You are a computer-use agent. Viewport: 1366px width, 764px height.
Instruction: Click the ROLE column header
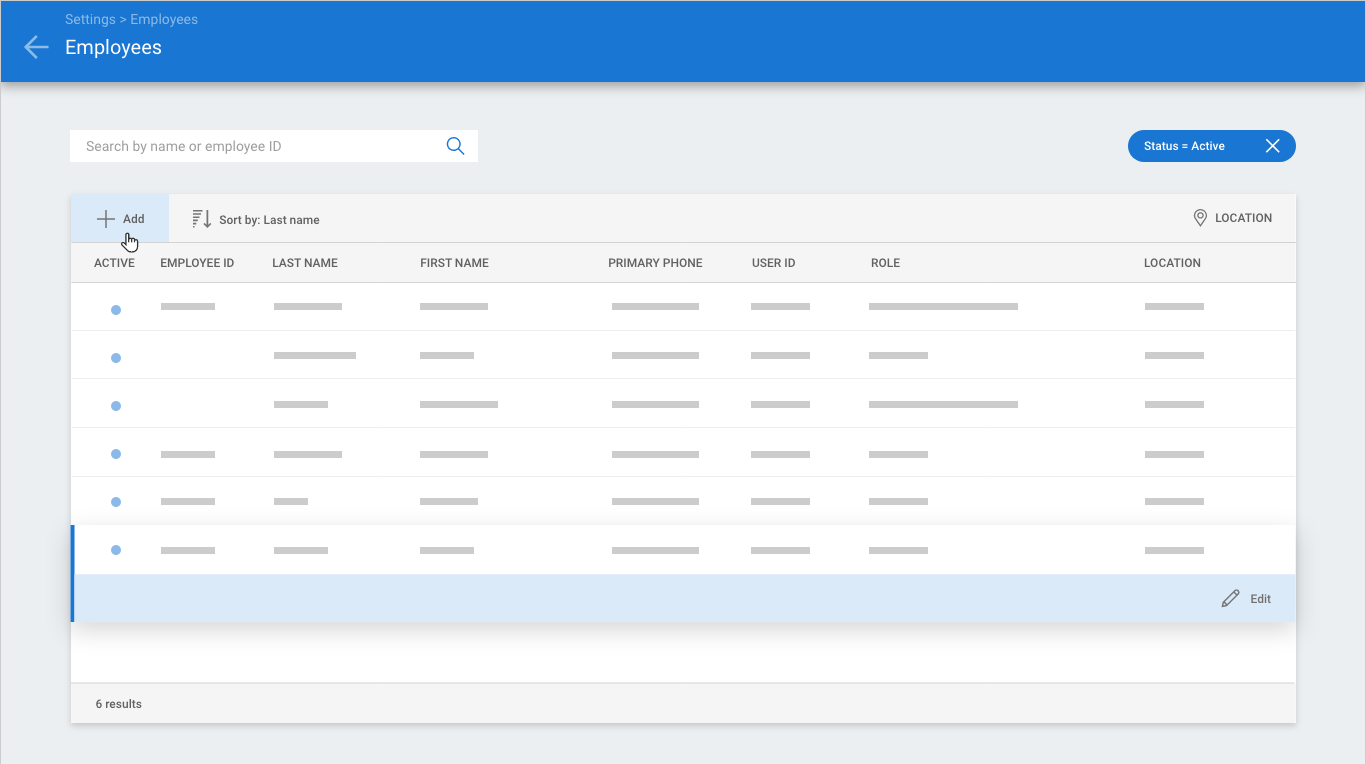coord(885,263)
